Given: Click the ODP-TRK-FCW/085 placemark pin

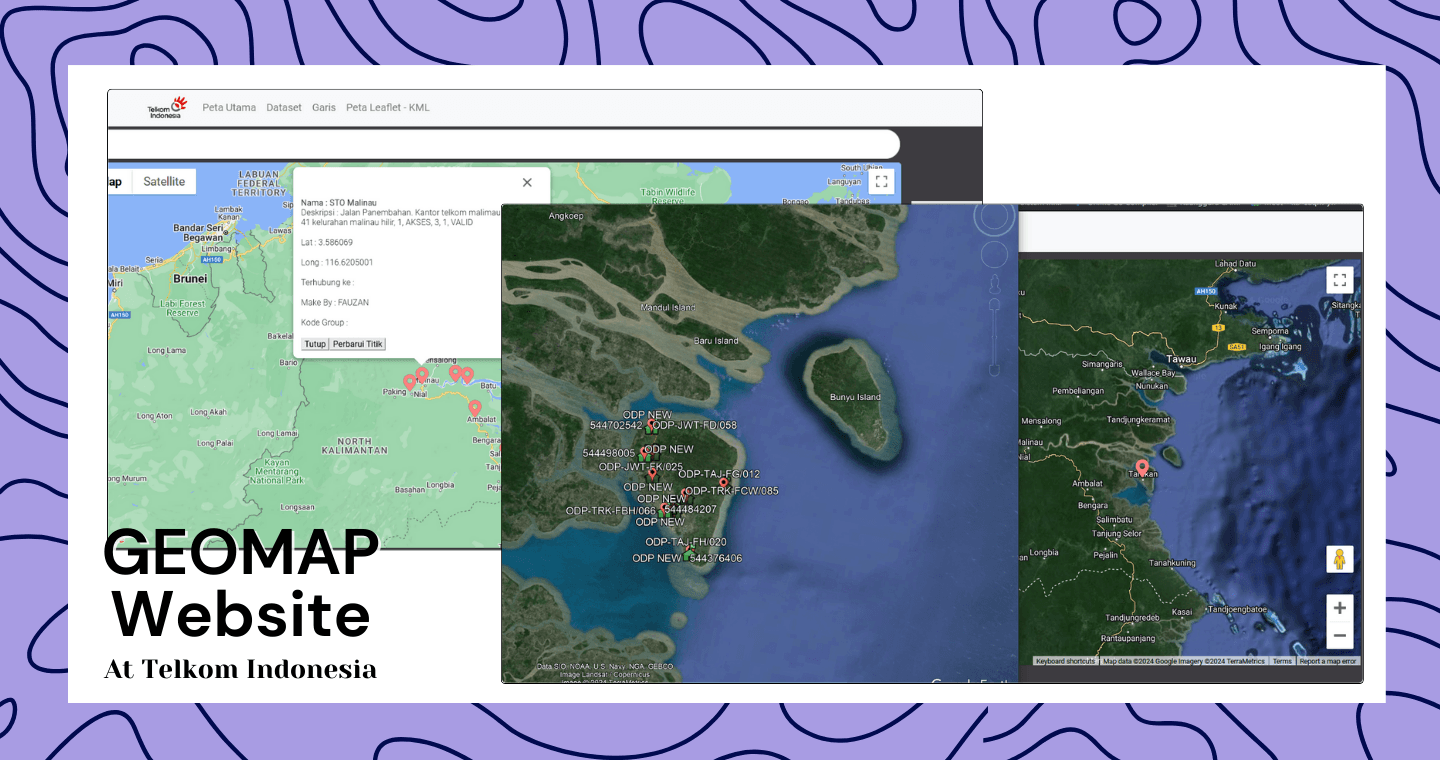Looking at the screenshot, I should [x=684, y=493].
